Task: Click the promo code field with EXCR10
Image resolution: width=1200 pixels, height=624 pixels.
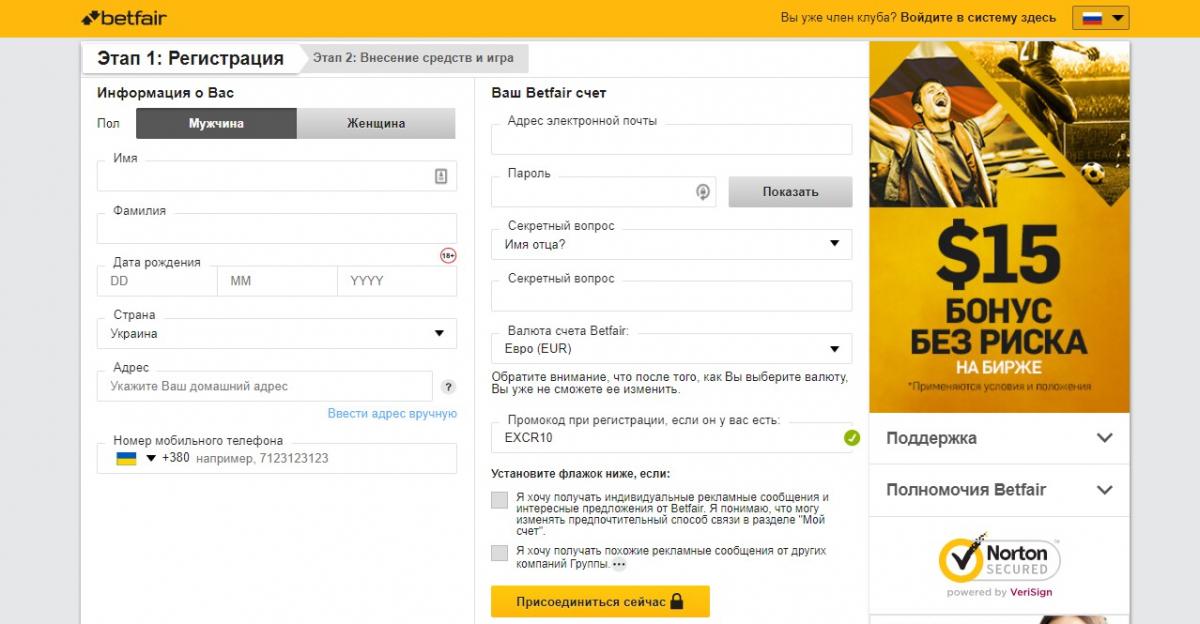Action: pos(672,438)
